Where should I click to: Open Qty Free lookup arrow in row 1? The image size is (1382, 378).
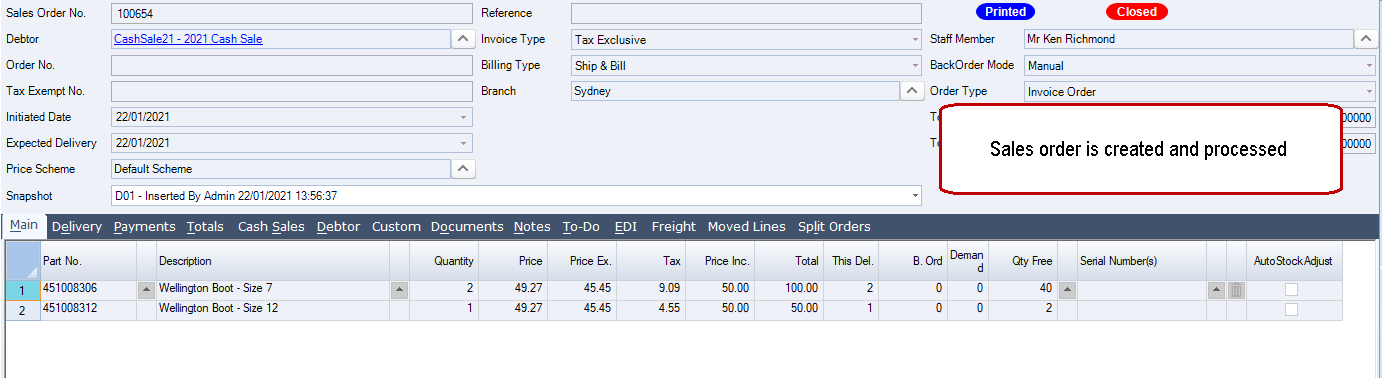[x=1067, y=290]
